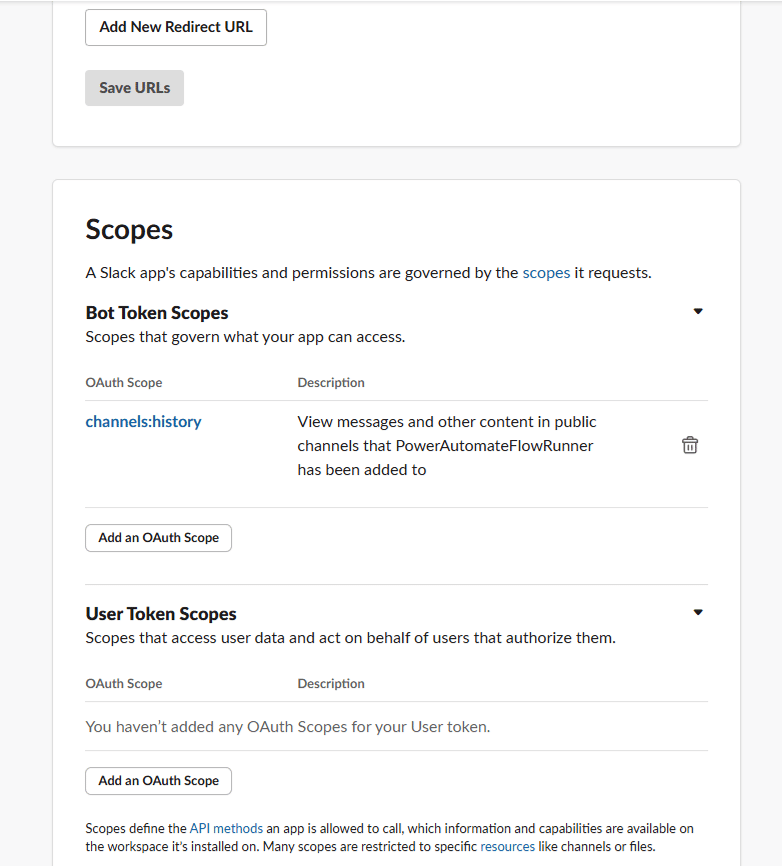This screenshot has height=866, width=782.
Task: Click OAuth Scope column header in Bot table
Action: click(124, 383)
